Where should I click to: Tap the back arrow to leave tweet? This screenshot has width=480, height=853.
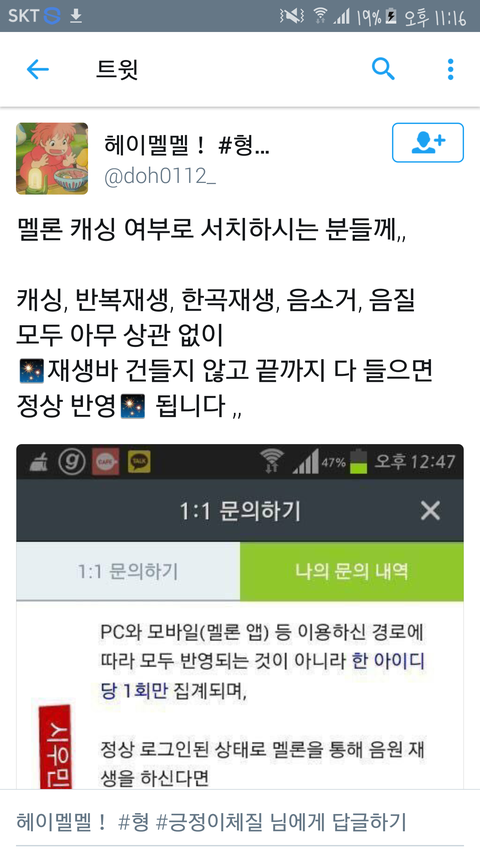(x=38, y=70)
